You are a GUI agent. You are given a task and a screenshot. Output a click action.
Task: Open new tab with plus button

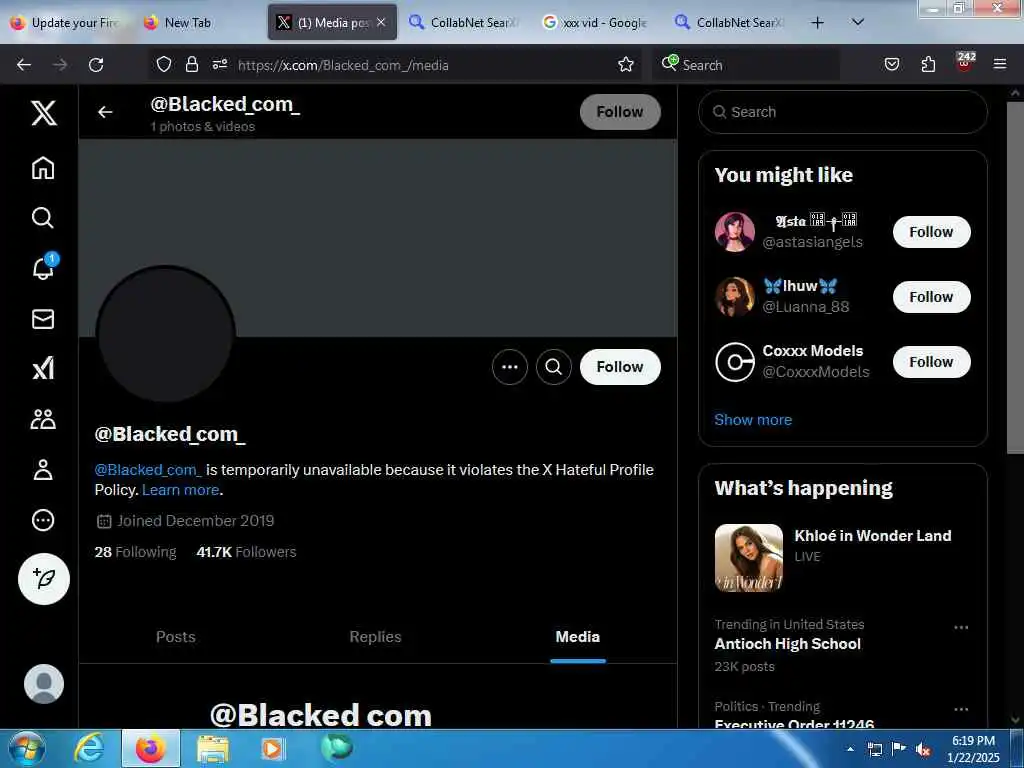(x=817, y=23)
